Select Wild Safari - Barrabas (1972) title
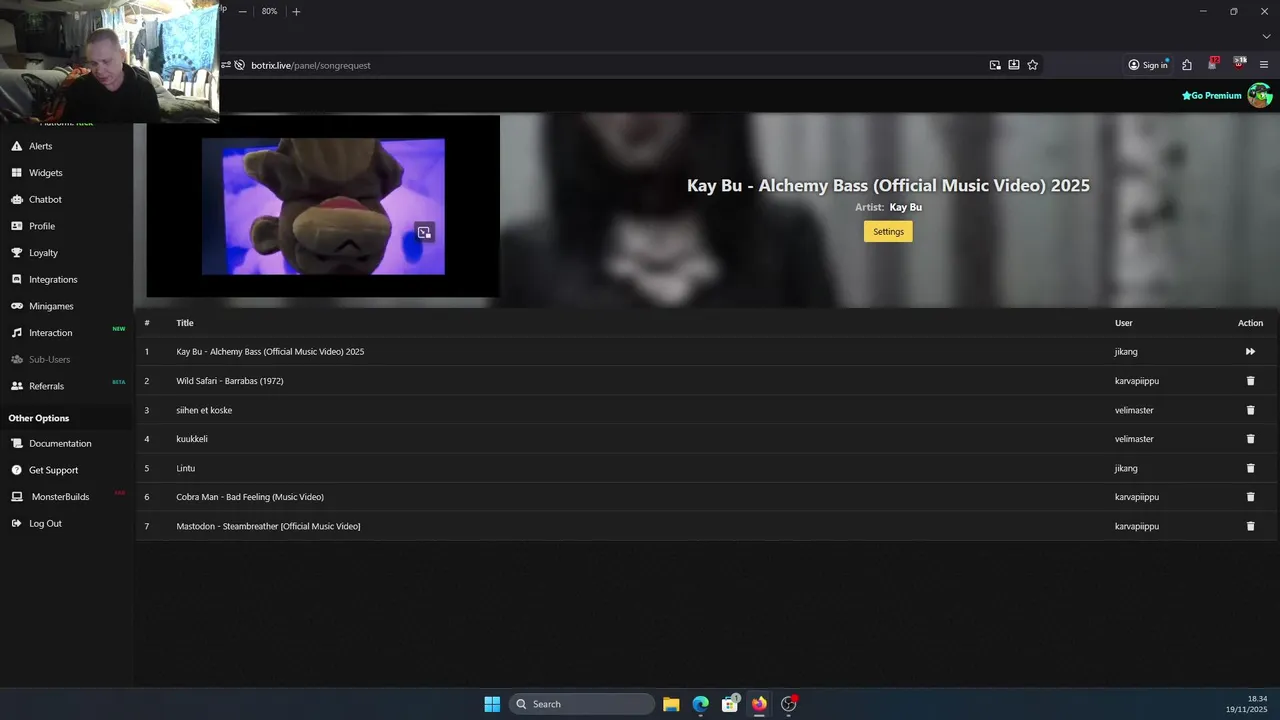1280x720 pixels. 230,381
